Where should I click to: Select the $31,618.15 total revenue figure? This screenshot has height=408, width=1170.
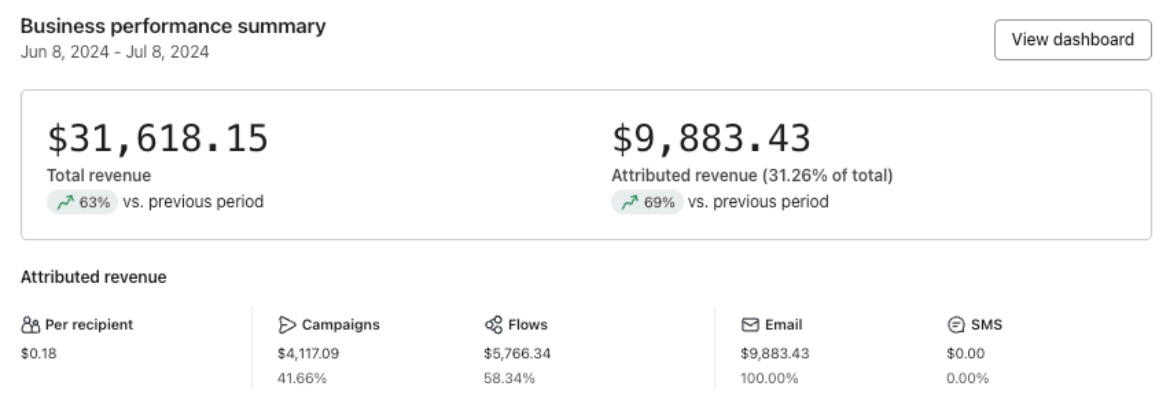158,139
